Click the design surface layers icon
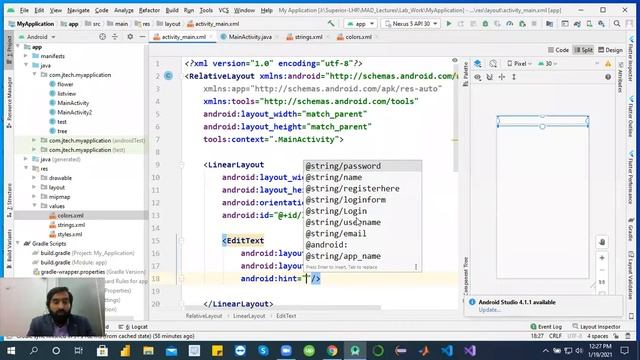The height and width of the screenshot is (360, 640). 478,64
